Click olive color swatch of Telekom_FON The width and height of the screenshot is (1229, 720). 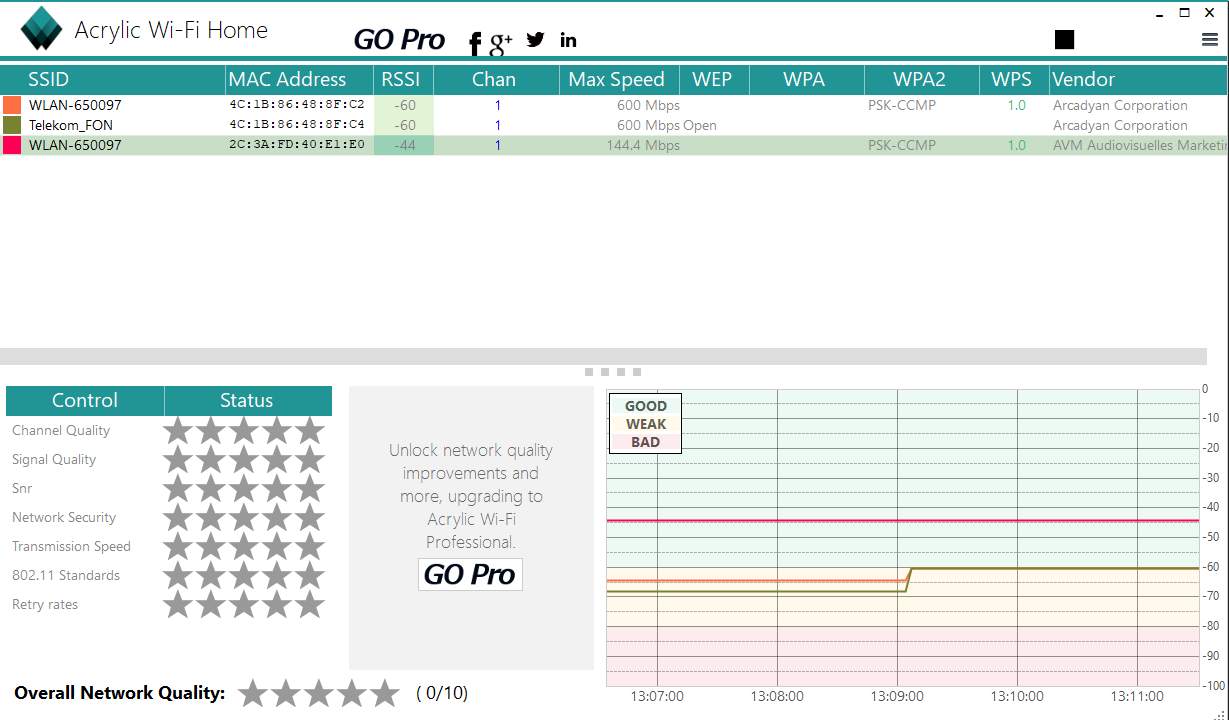(12, 125)
